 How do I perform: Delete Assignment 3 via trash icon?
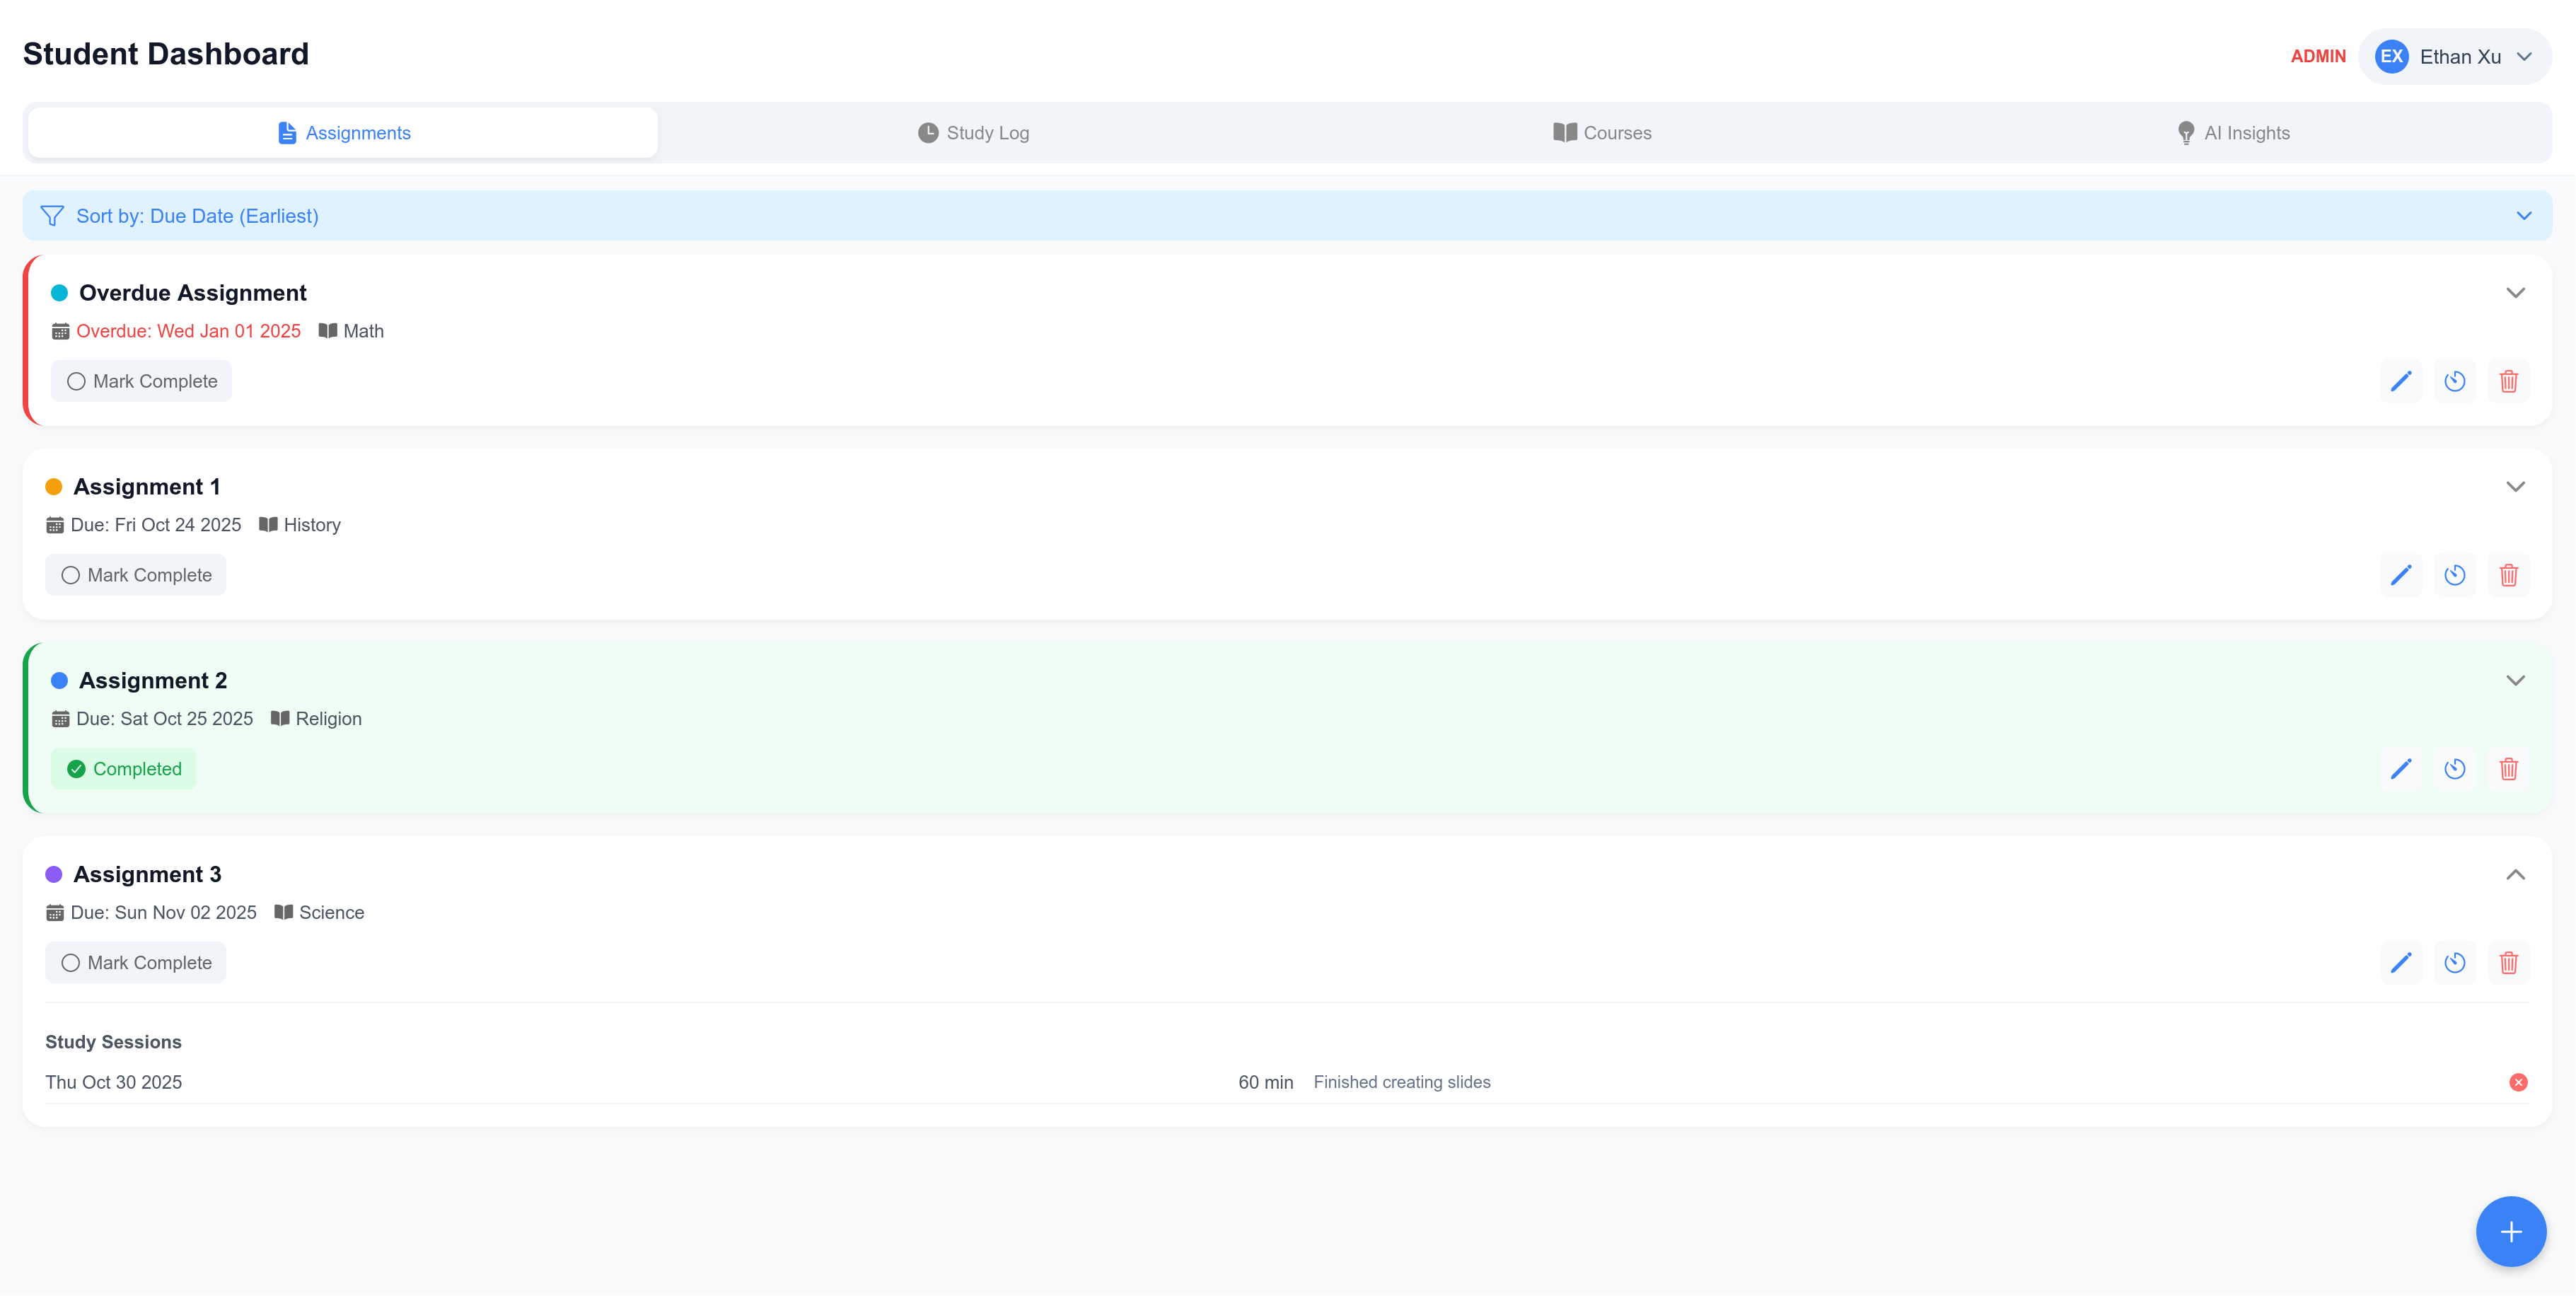point(2509,963)
